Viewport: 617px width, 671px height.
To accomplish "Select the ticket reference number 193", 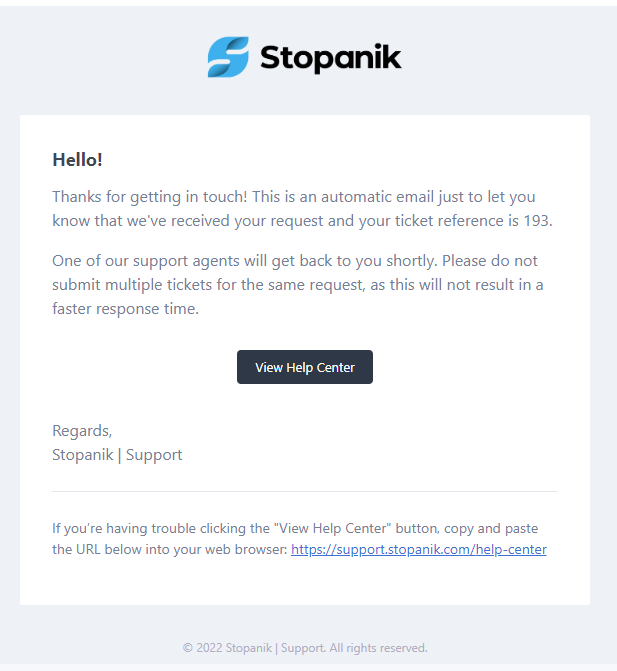I will tap(536, 221).
